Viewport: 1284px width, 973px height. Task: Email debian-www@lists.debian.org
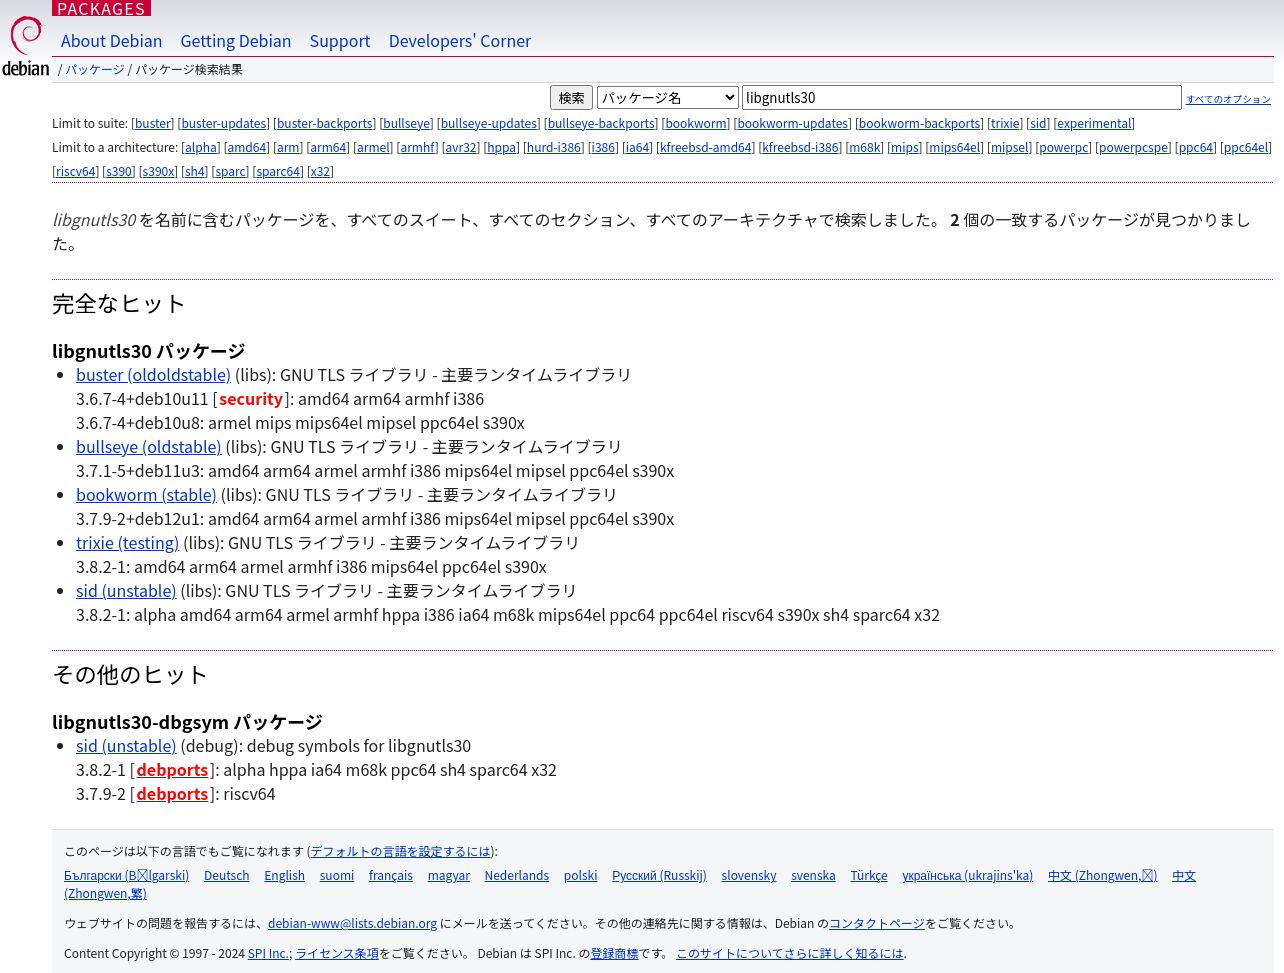(x=352, y=923)
